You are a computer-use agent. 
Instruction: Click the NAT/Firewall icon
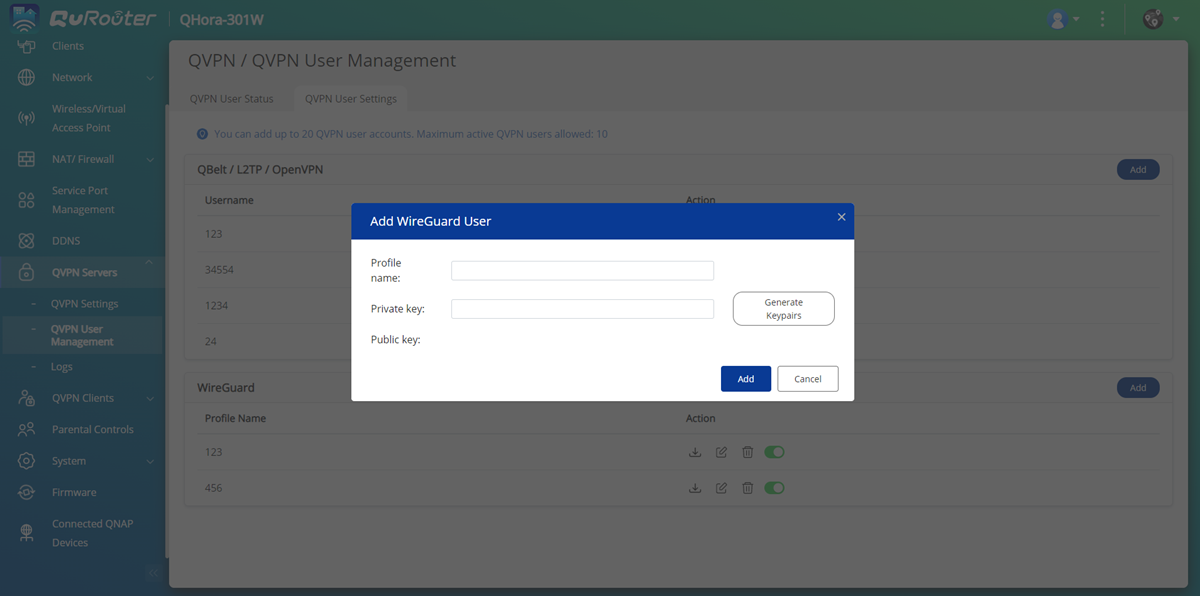pos(27,160)
